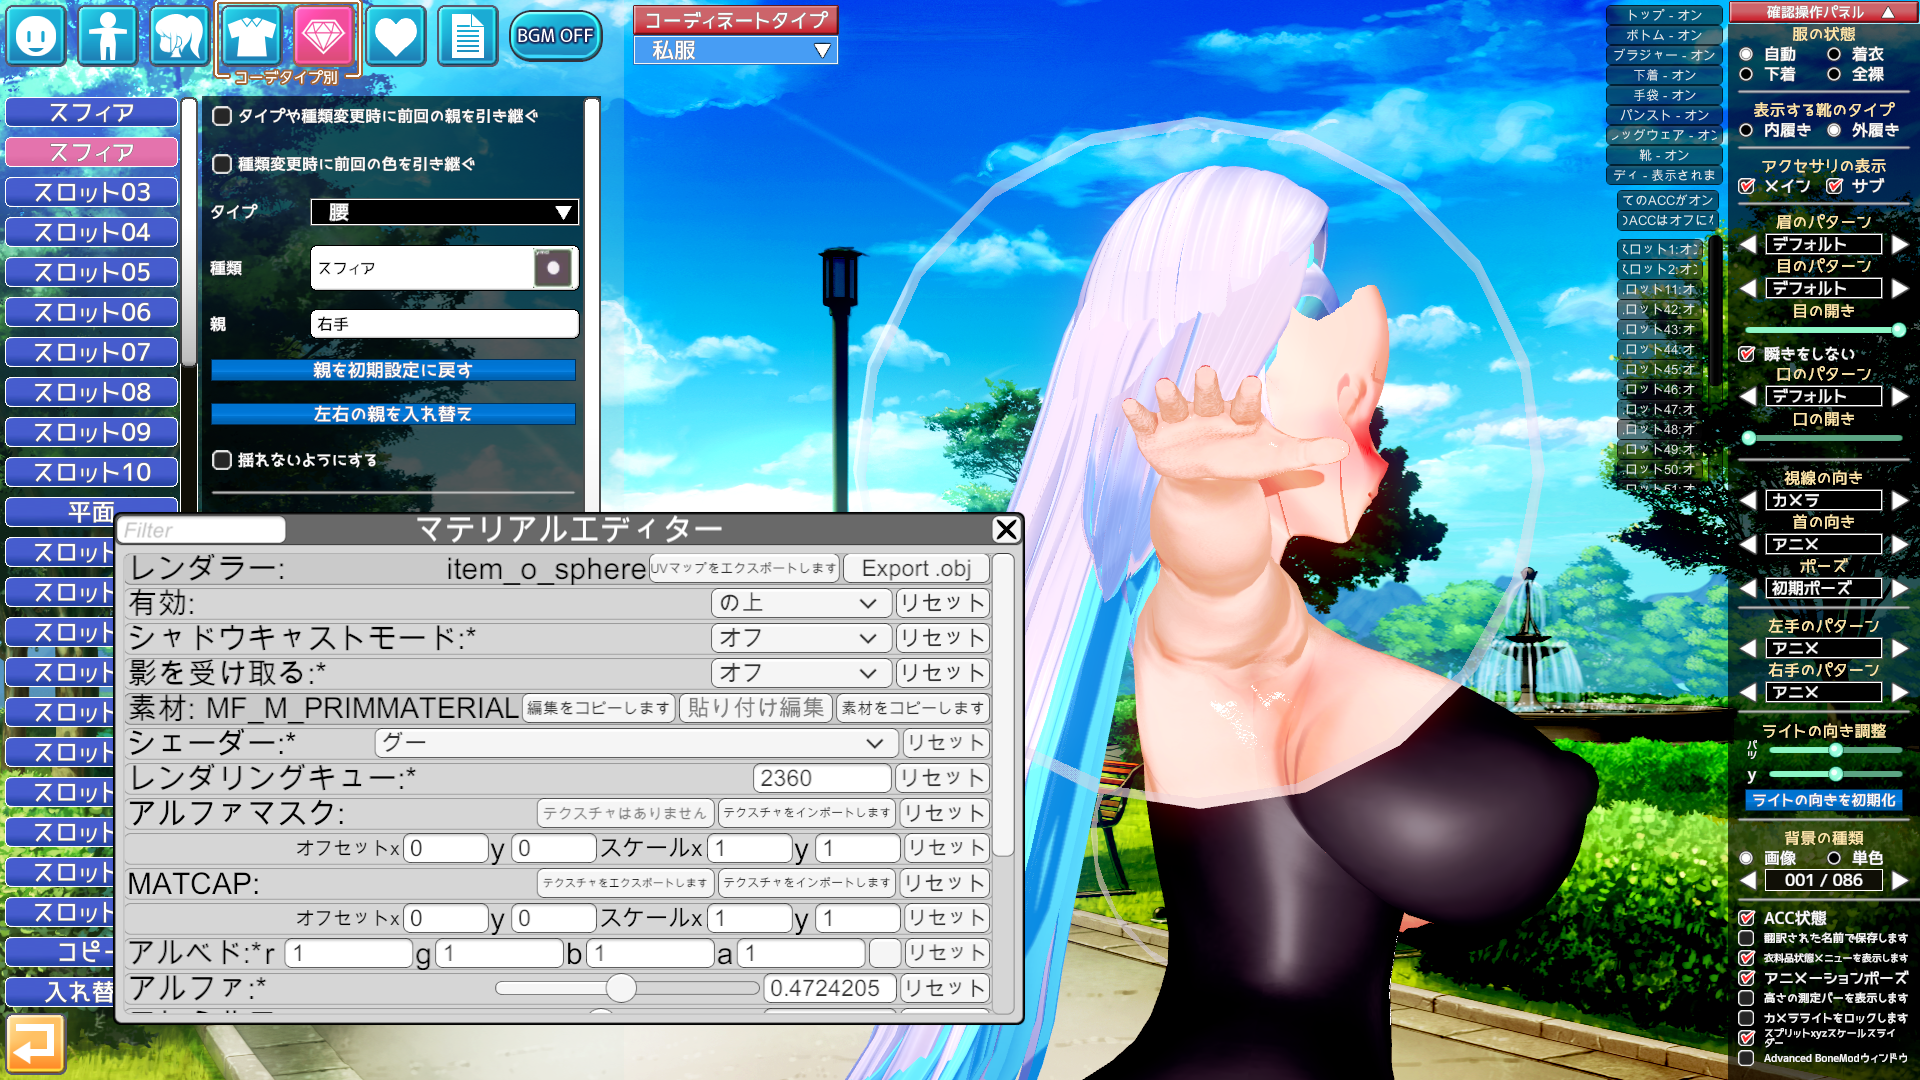Open the コーディネートタイプ 私服 dropdown

736,50
